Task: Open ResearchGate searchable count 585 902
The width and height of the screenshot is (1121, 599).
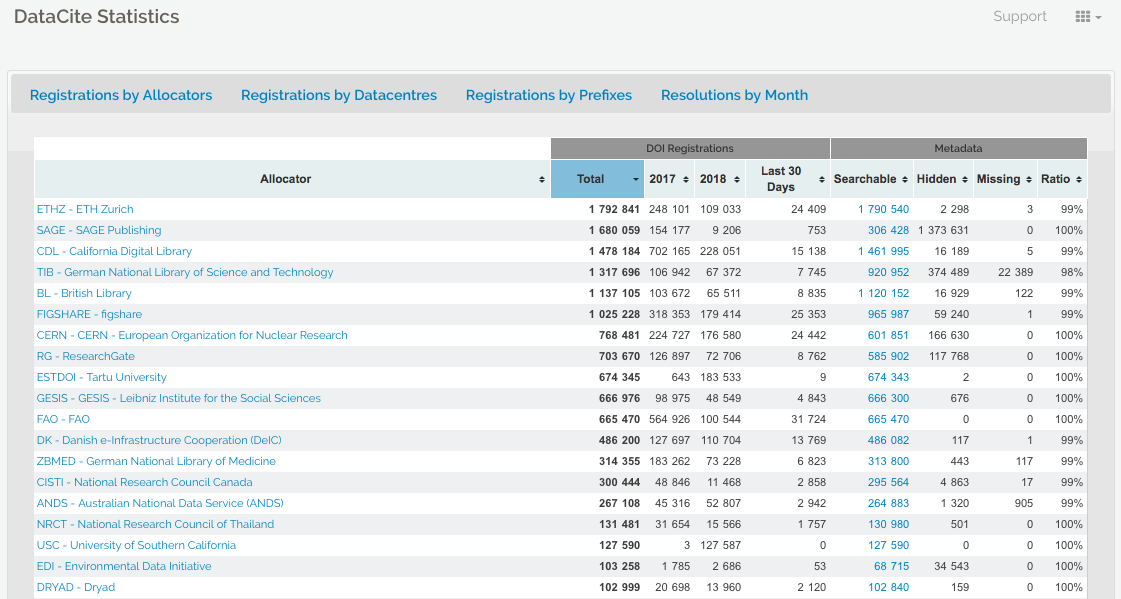Action: (x=889, y=356)
